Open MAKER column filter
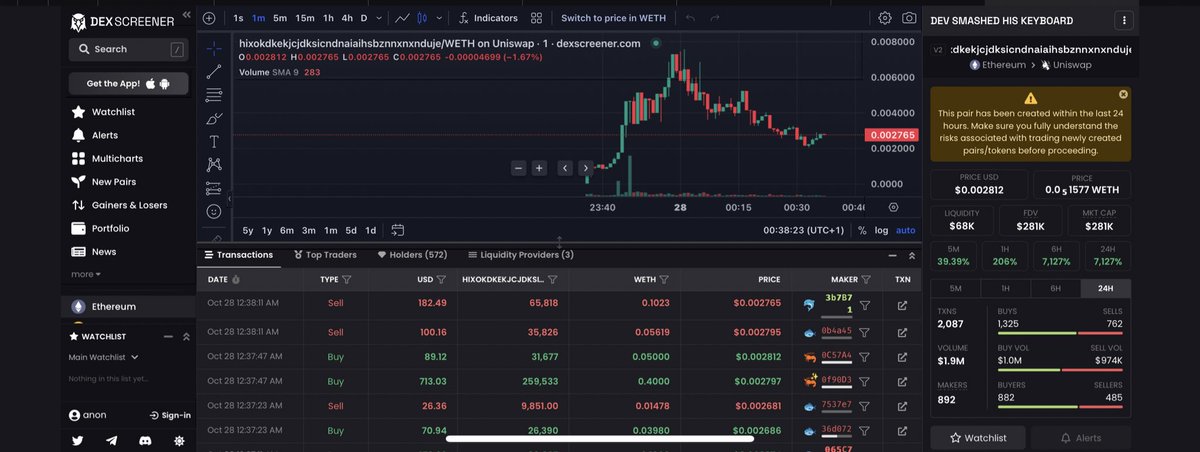This screenshot has height=452, width=1200. pos(866,280)
